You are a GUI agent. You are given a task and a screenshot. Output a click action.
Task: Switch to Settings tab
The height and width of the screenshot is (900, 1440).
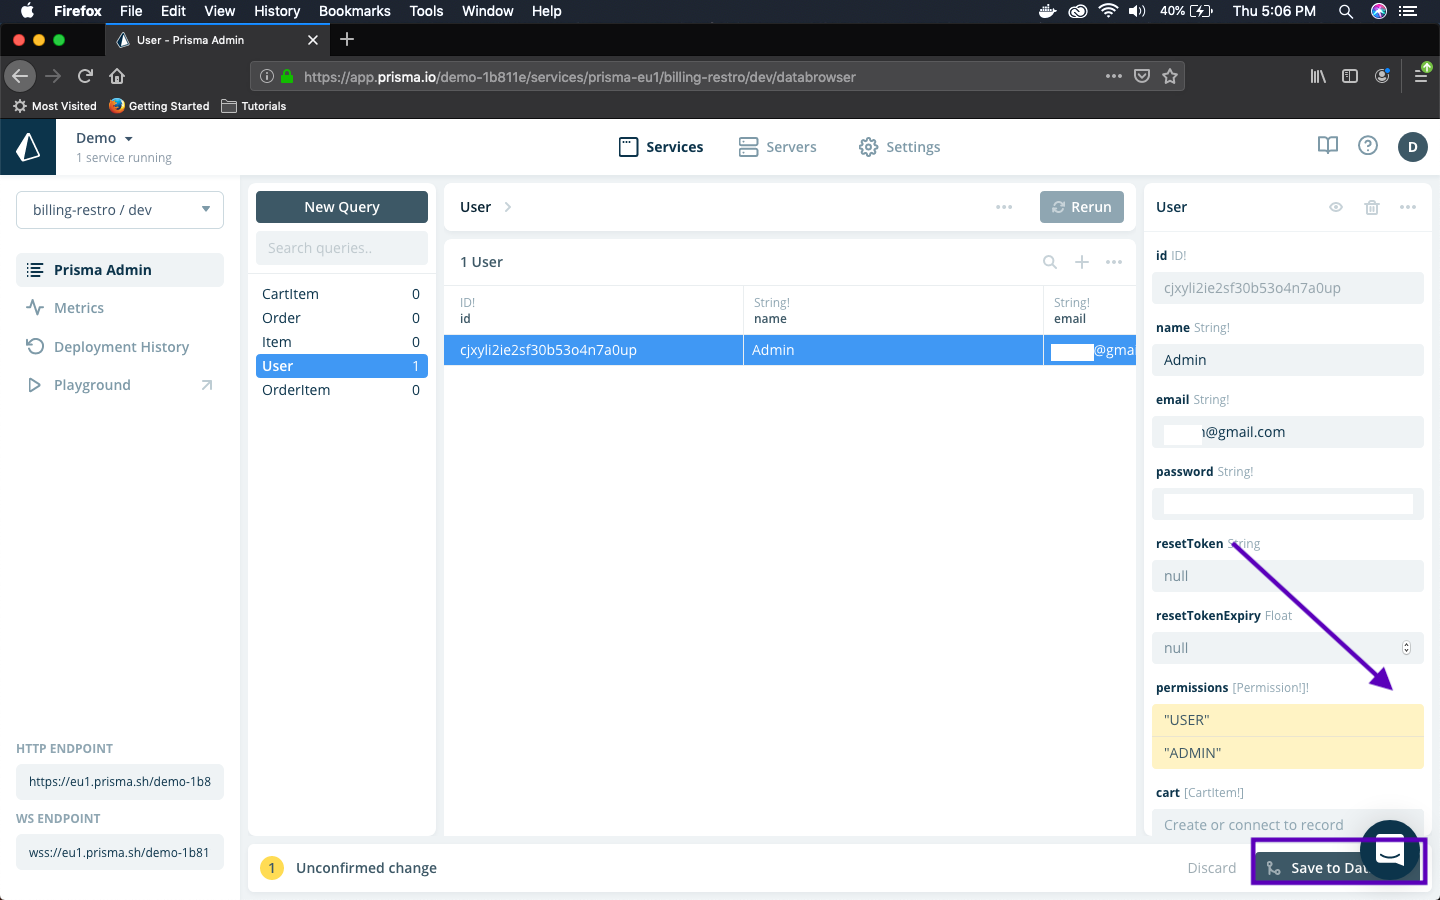[900, 147]
